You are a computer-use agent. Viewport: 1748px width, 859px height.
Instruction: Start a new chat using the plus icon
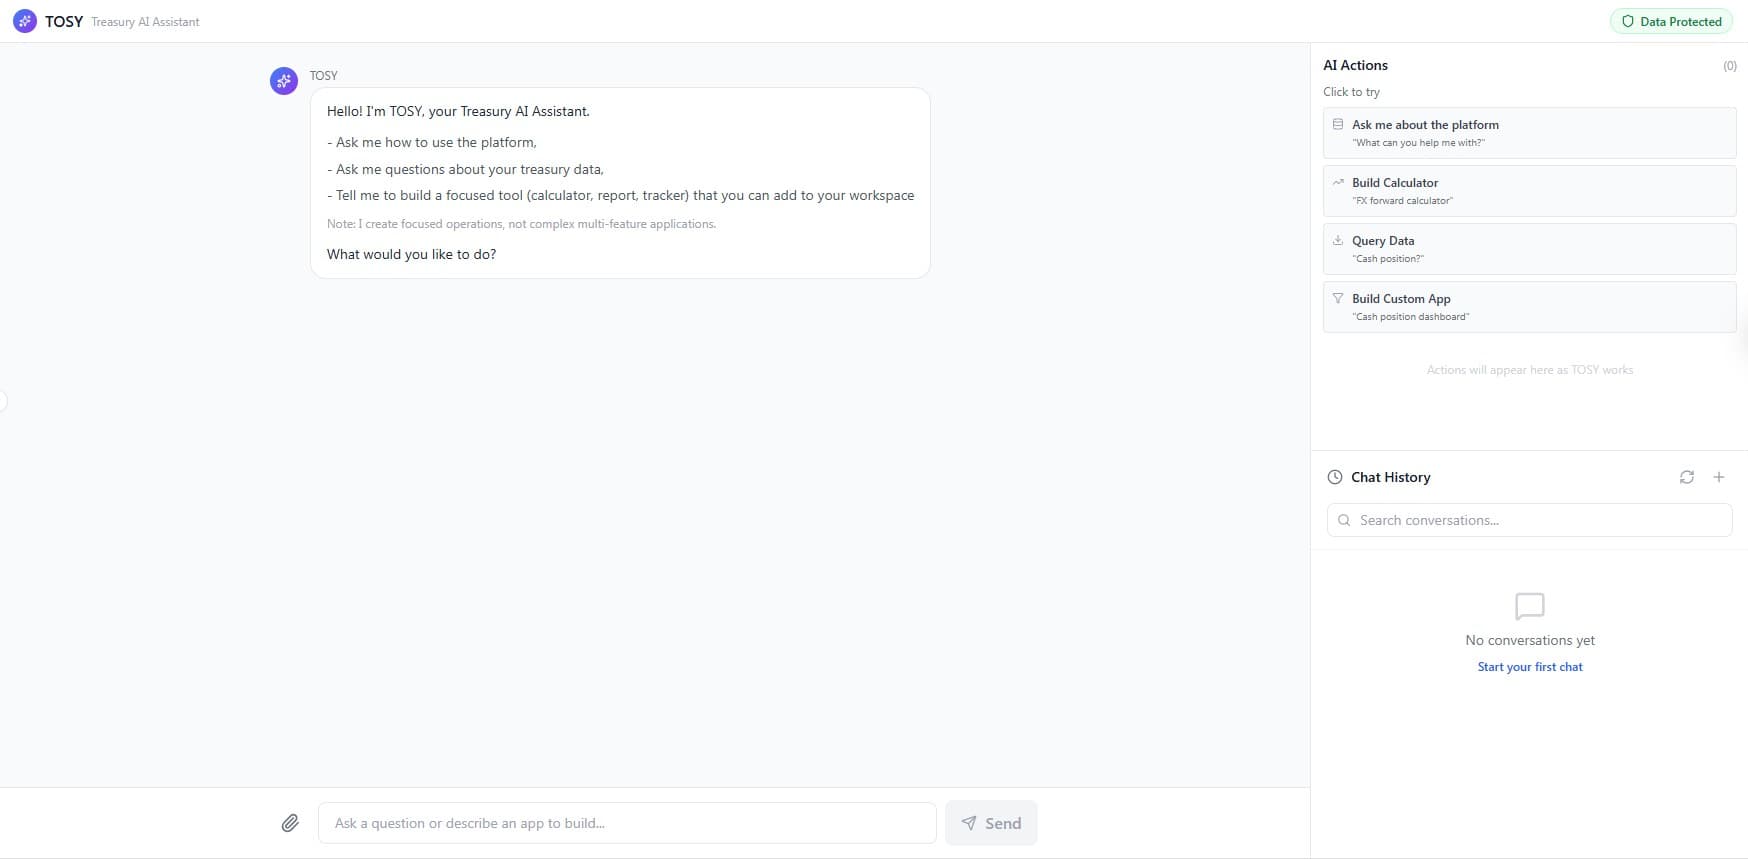pyautogui.click(x=1719, y=477)
